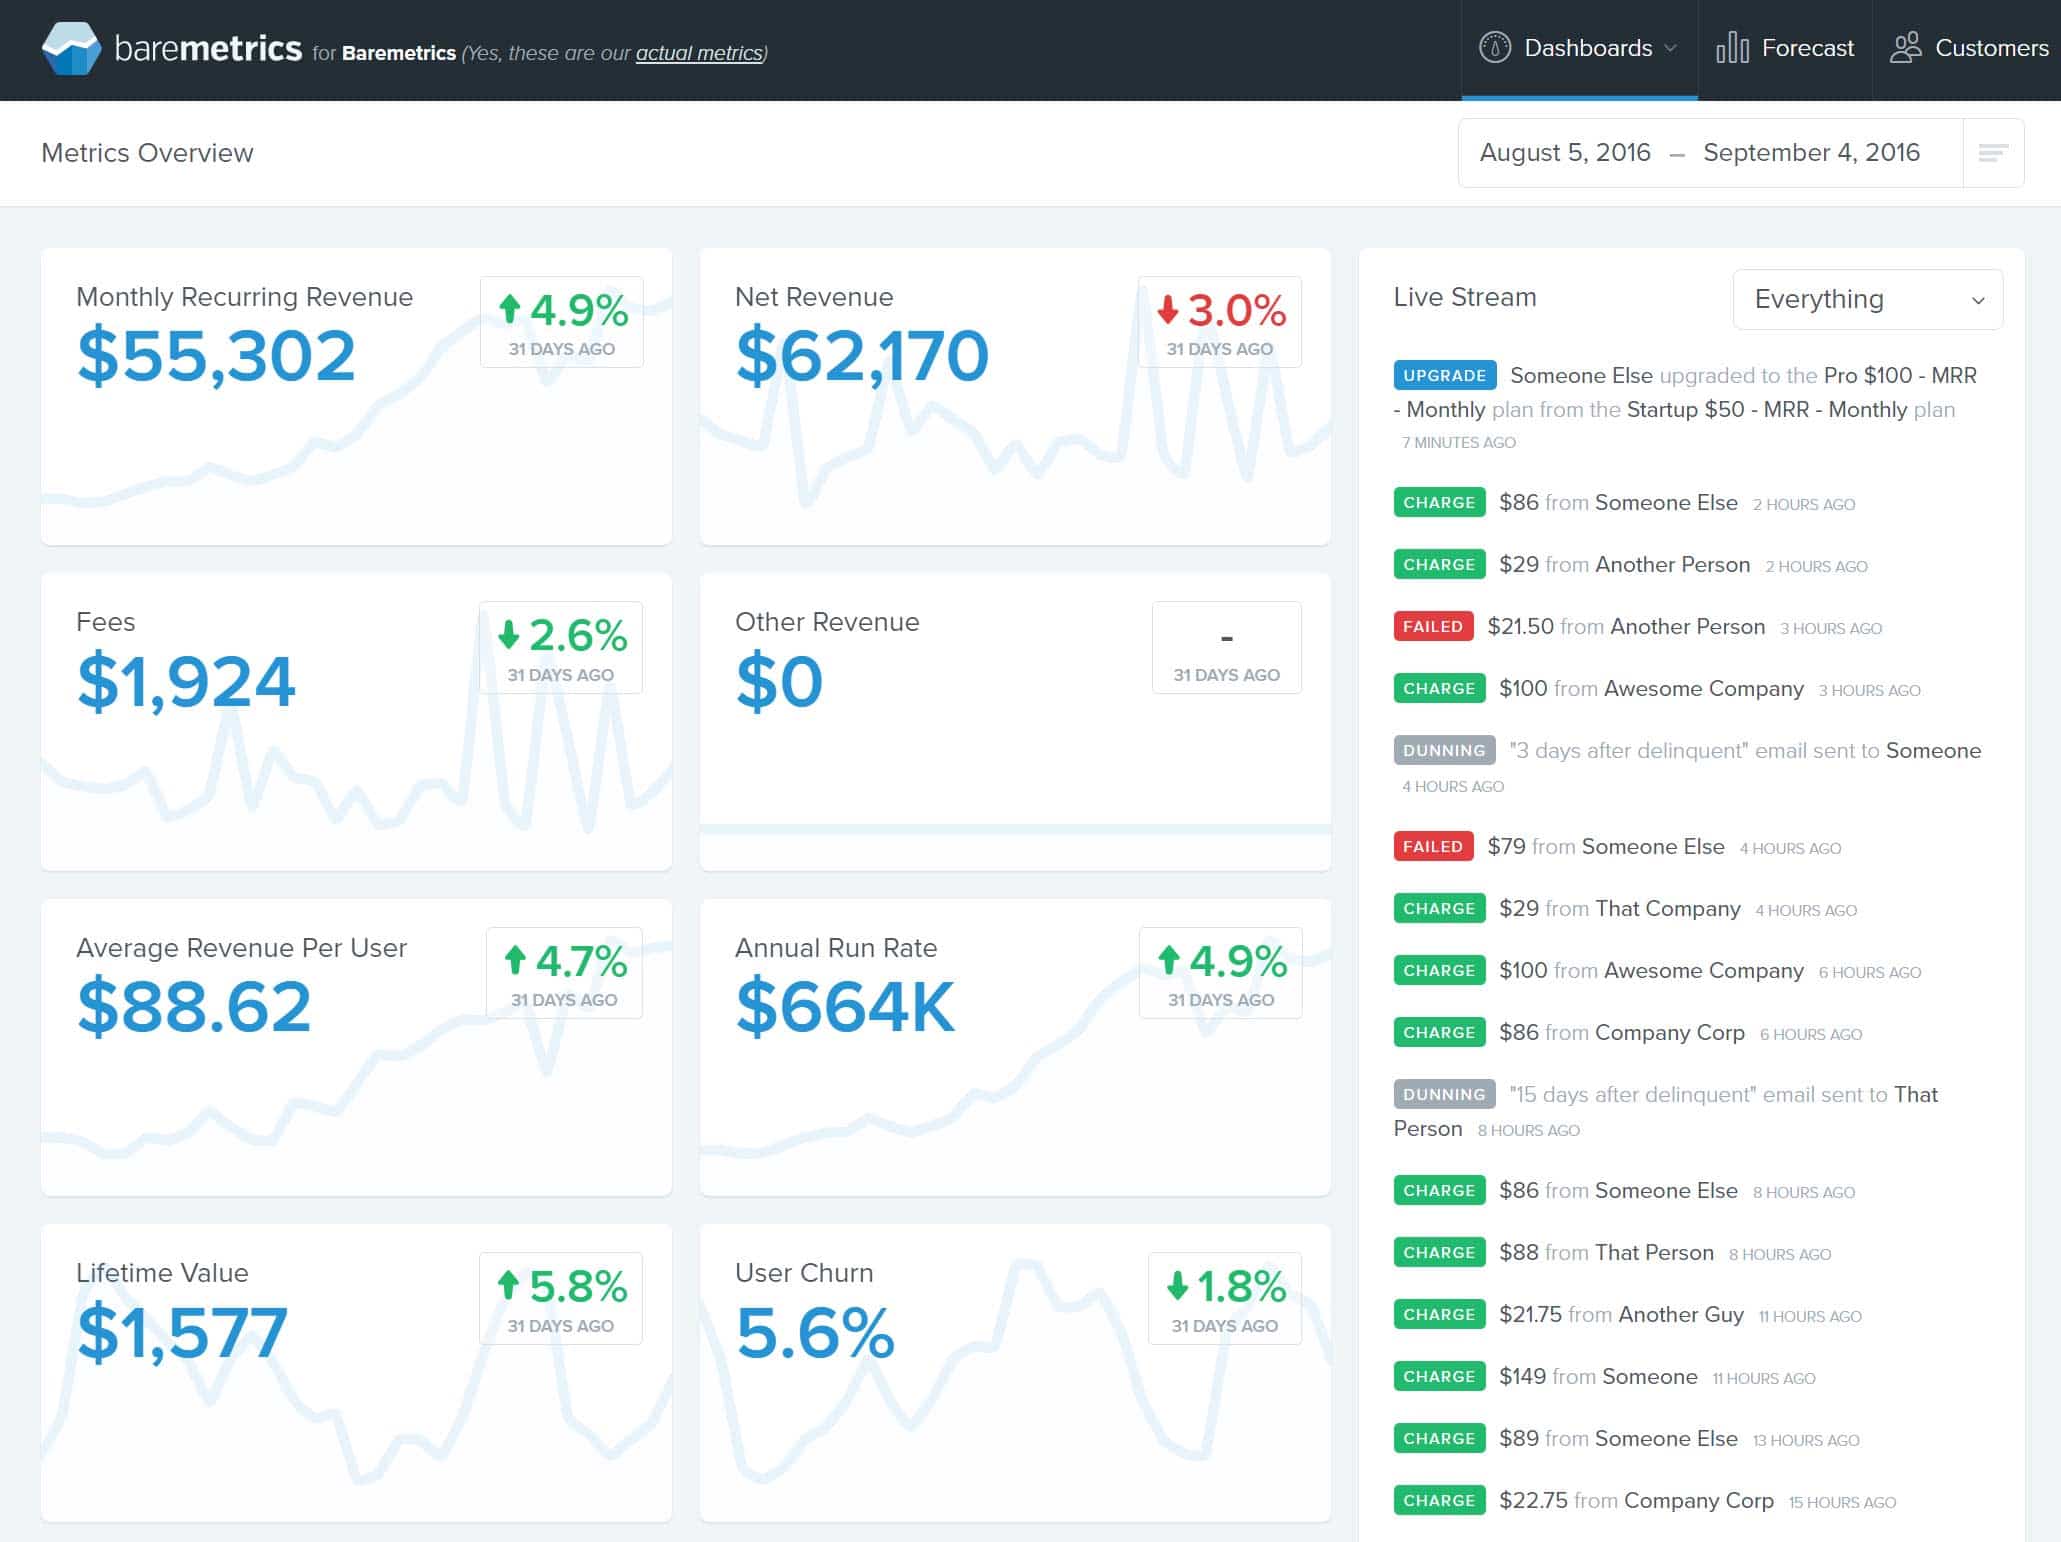Click '5.8%' change on Lifetime Value
Viewport: 2061px width, 1542px height.
pos(577,1286)
